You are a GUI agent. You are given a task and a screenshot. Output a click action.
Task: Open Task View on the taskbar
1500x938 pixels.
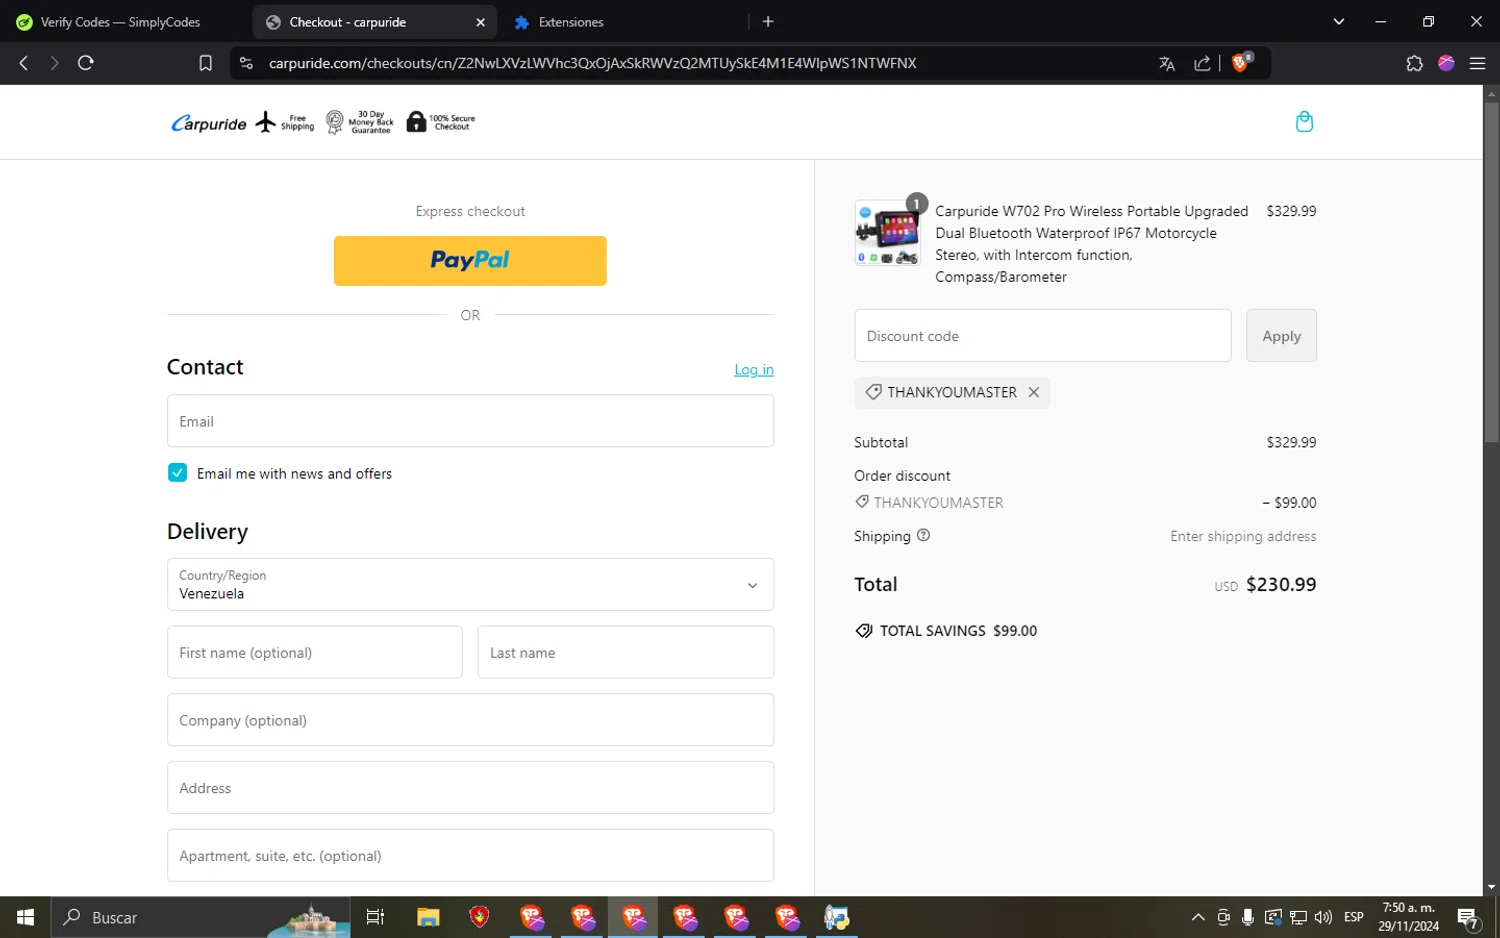pos(375,917)
